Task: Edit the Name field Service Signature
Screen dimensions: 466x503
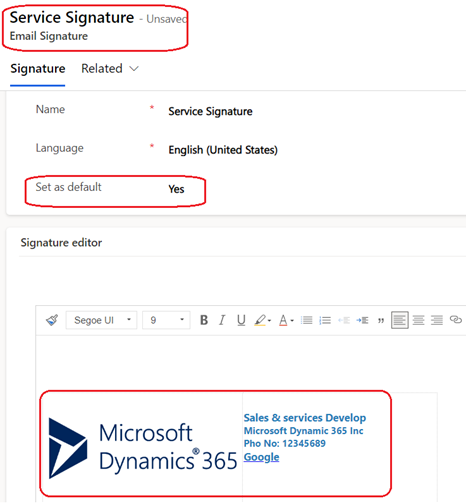Action: point(210,111)
